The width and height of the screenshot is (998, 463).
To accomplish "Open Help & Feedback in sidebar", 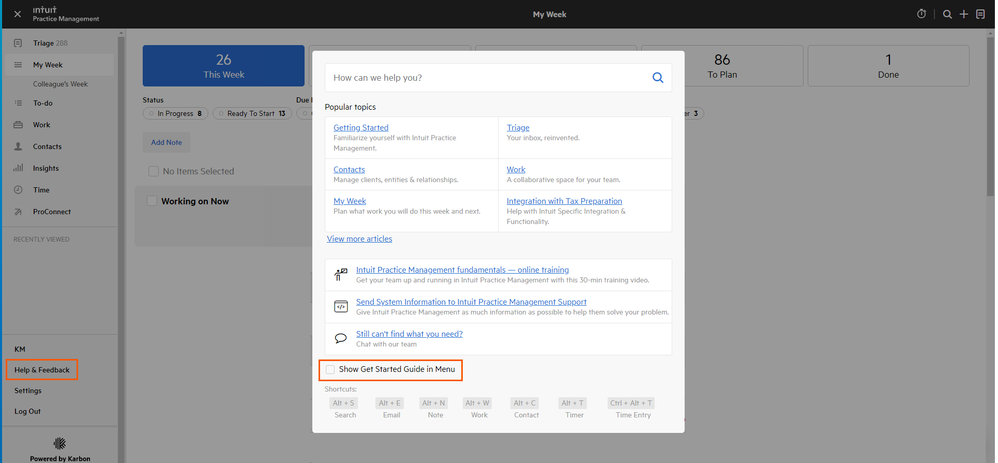I will coord(42,370).
